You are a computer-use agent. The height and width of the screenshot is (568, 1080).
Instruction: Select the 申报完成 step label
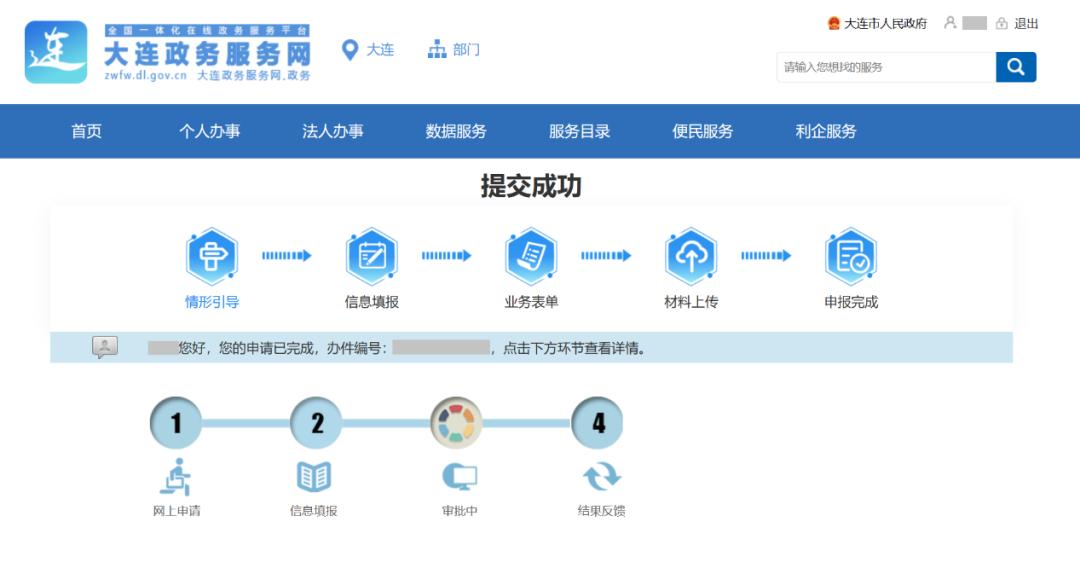click(851, 302)
